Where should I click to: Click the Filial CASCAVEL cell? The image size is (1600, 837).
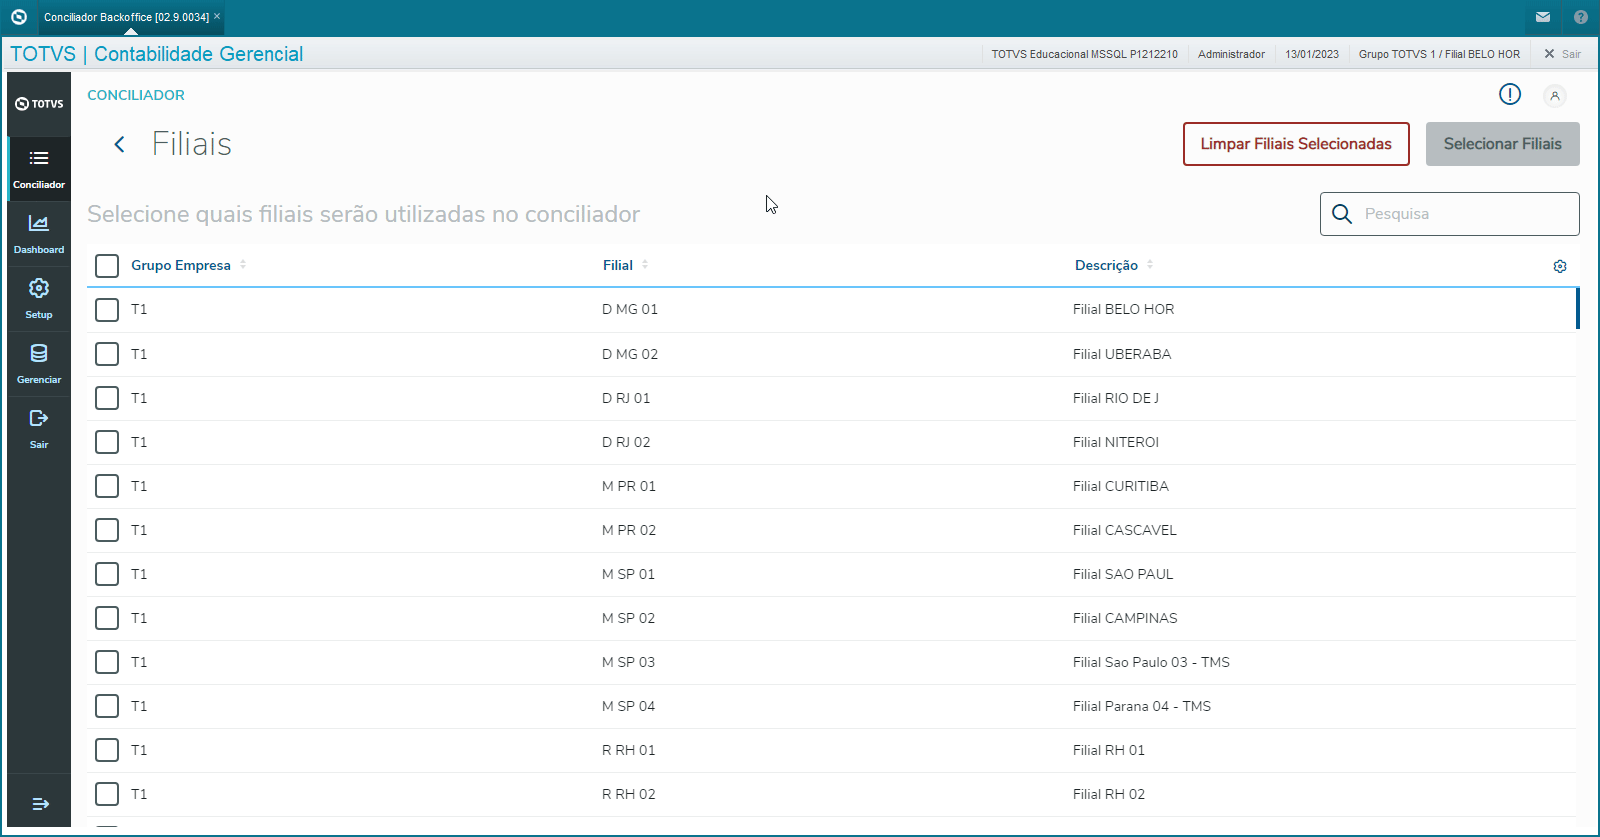coord(1125,530)
